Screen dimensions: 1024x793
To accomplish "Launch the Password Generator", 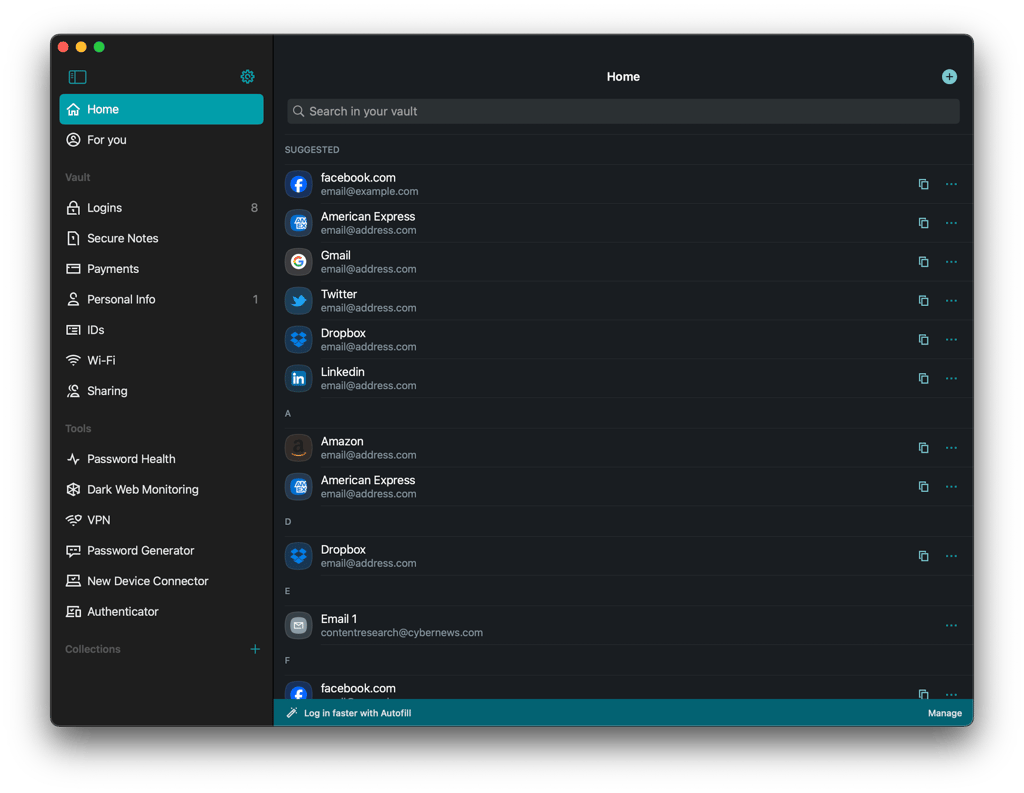I will [161, 550].
